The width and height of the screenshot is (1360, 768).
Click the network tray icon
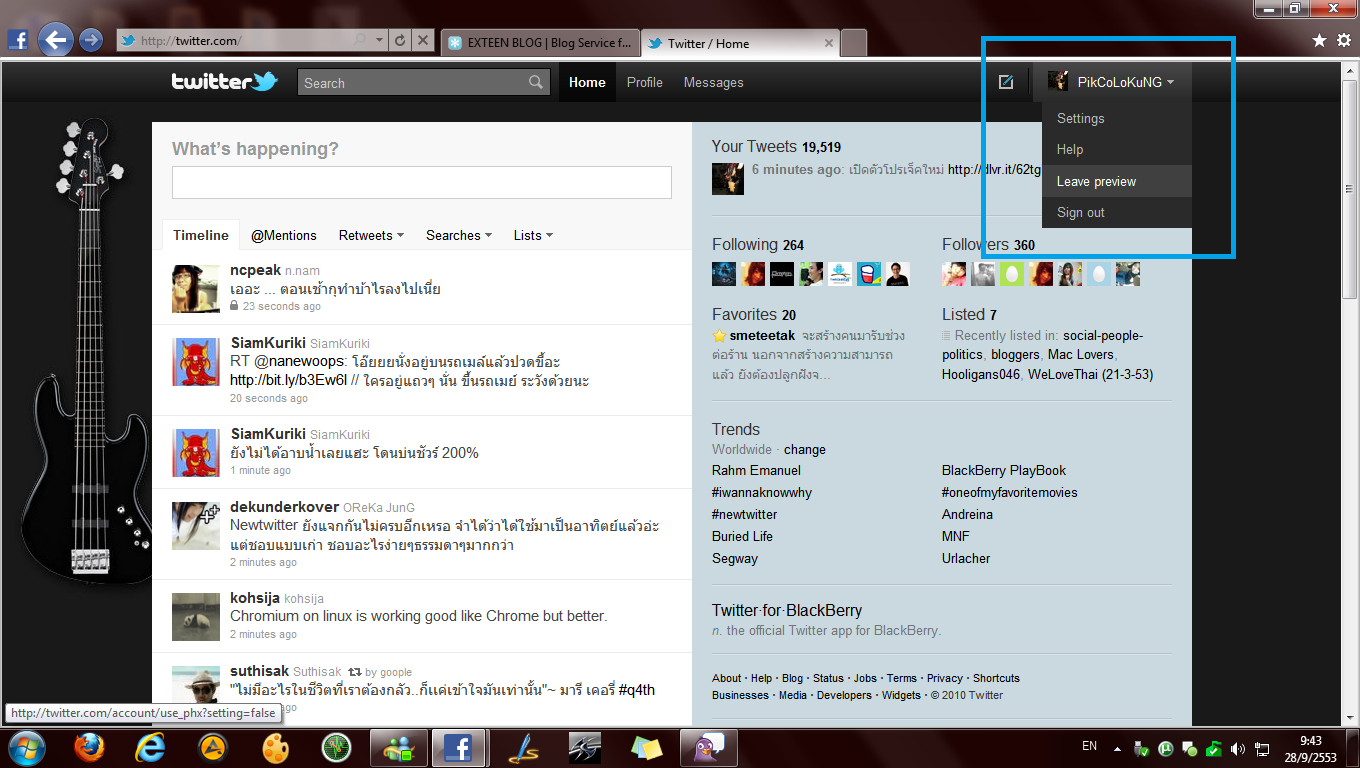pos(1262,748)
